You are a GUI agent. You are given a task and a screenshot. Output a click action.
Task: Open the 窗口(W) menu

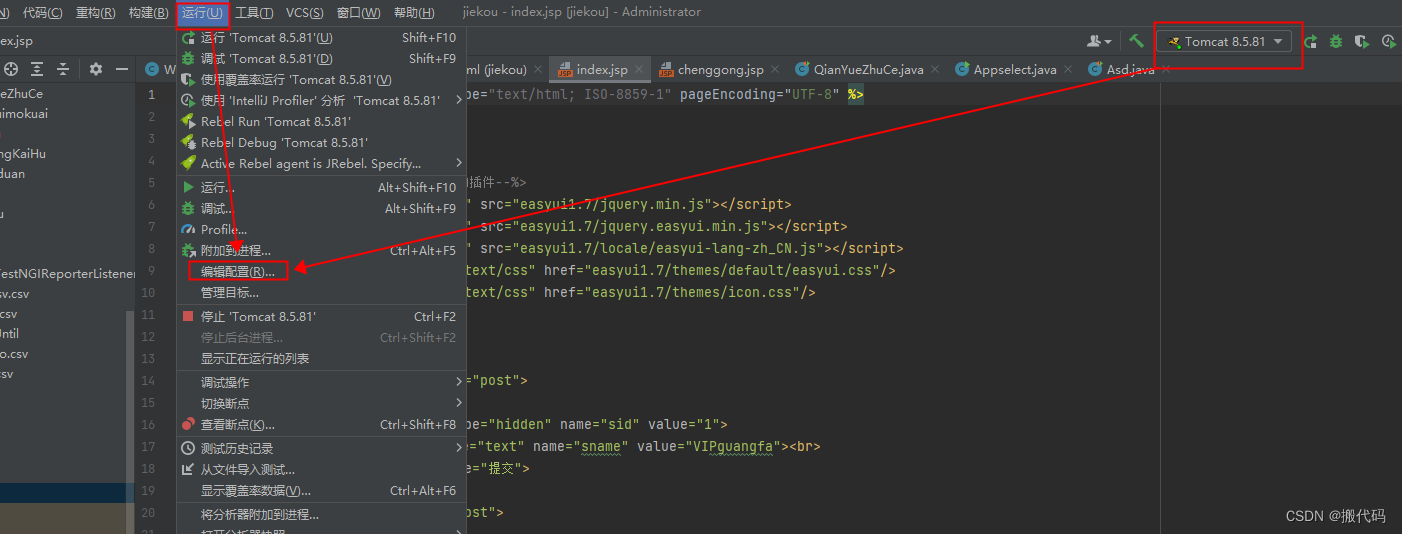click(x=358, y=13)
